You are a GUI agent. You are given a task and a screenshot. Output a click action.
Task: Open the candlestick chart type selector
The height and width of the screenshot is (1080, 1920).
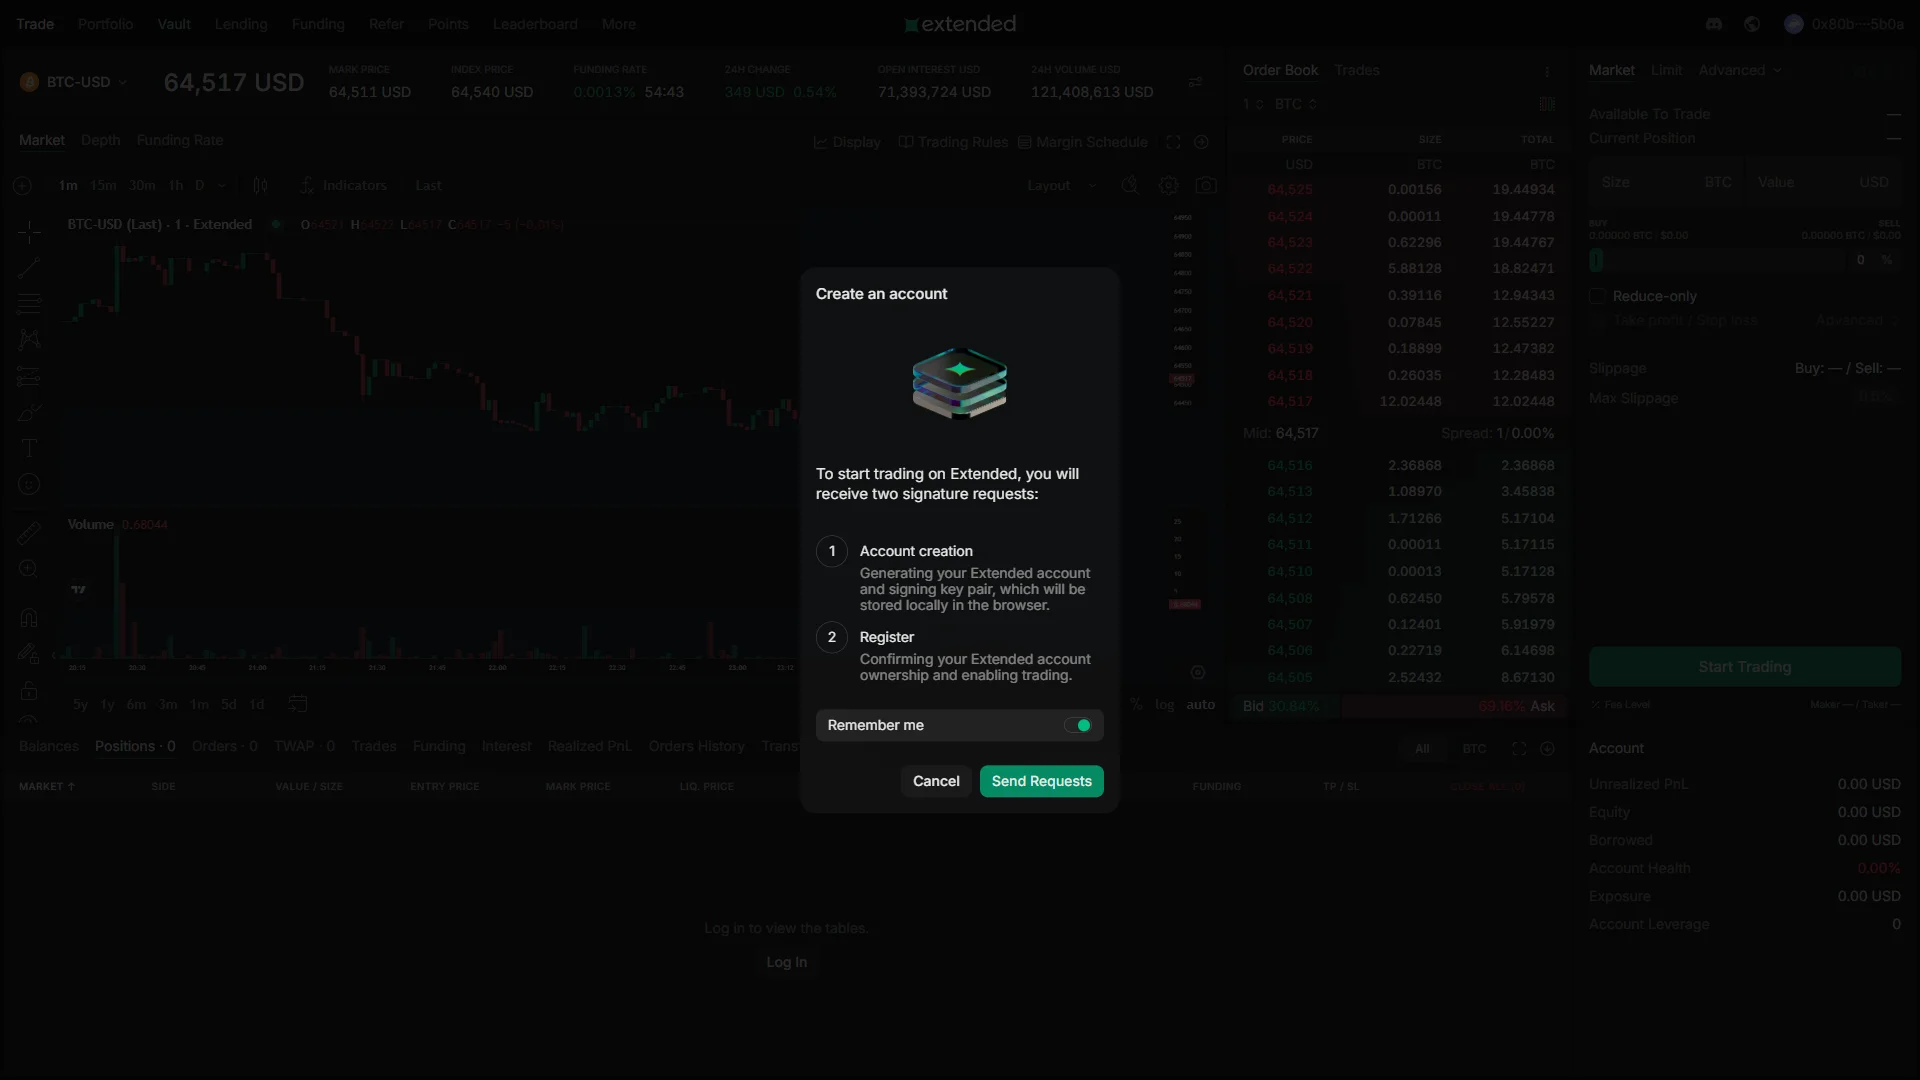tap(260, 186)
